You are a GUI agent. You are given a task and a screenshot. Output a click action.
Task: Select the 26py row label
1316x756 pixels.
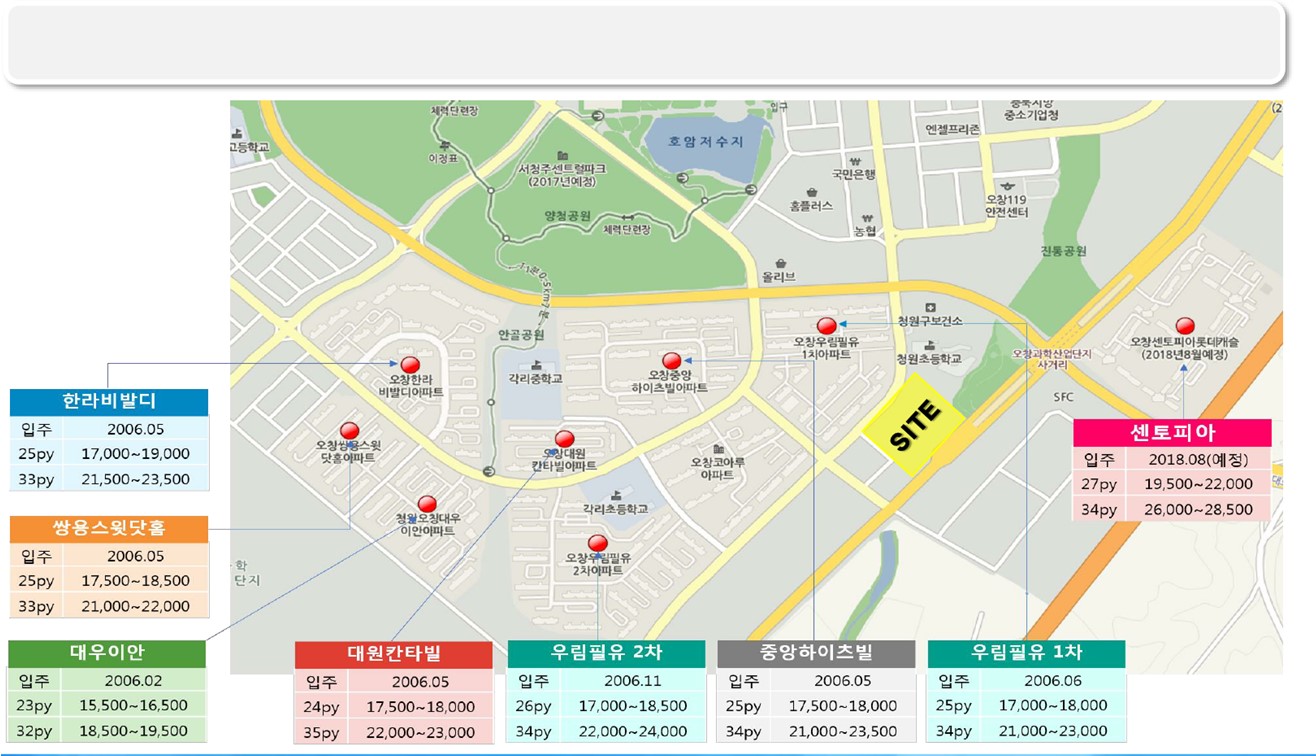click(x=535, y=706)
